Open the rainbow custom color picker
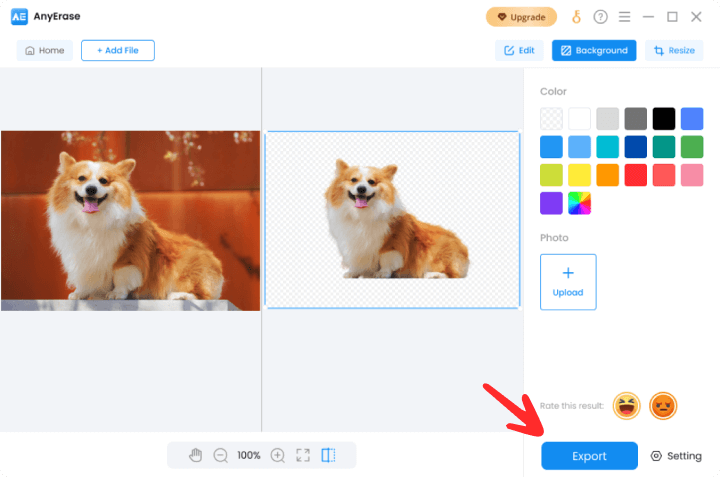Screen dimensions: 720x477 point(580,203)
